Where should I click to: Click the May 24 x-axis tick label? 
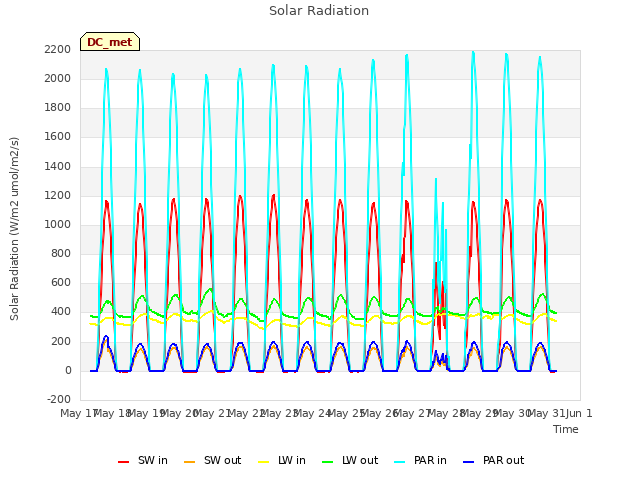[x=311, y=413]
